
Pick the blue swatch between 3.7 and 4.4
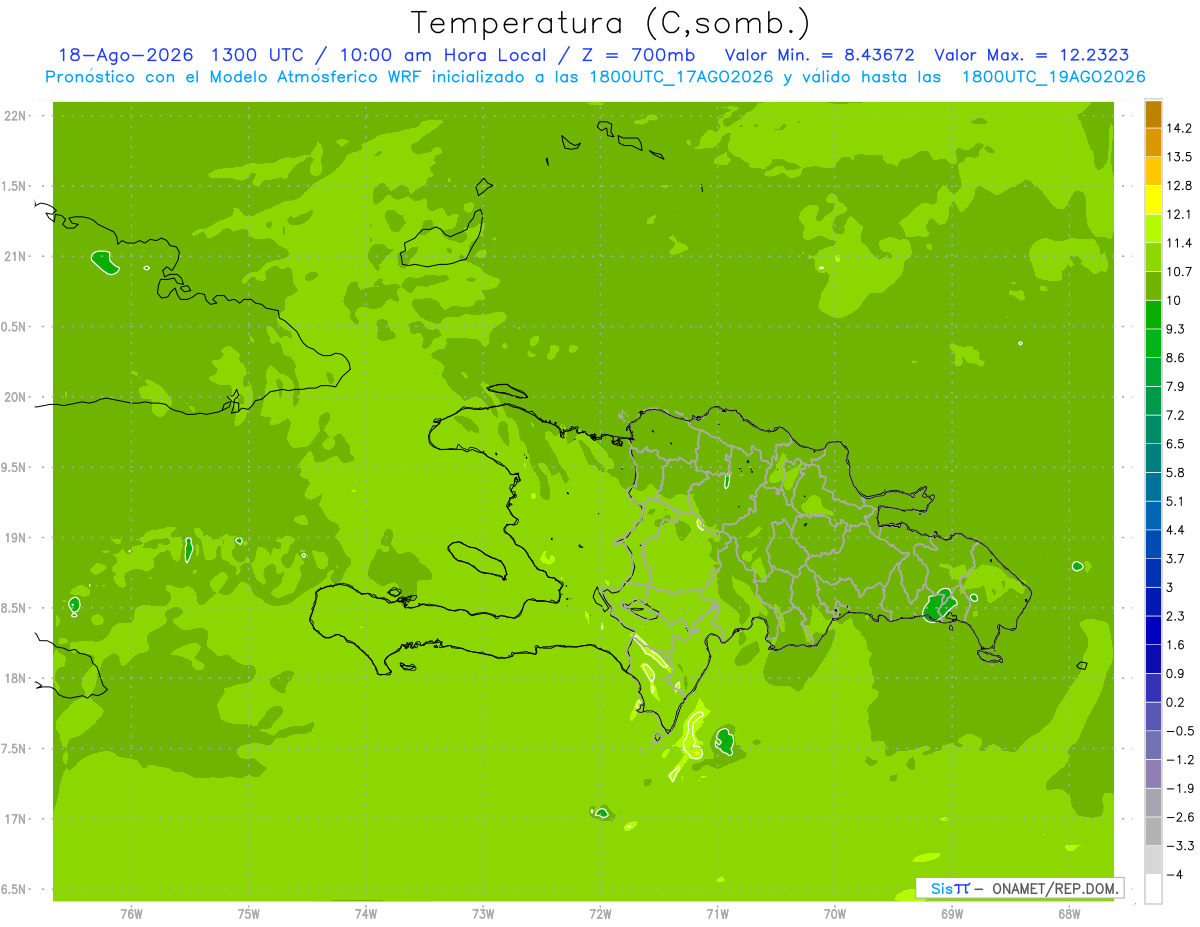(1153, 544)
